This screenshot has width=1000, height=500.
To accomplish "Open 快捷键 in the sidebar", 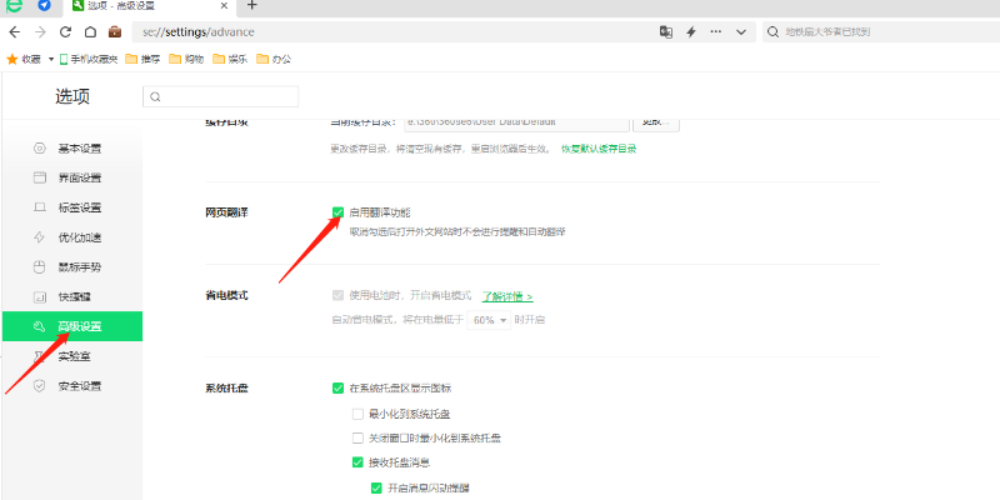I will tap(72, 297).
